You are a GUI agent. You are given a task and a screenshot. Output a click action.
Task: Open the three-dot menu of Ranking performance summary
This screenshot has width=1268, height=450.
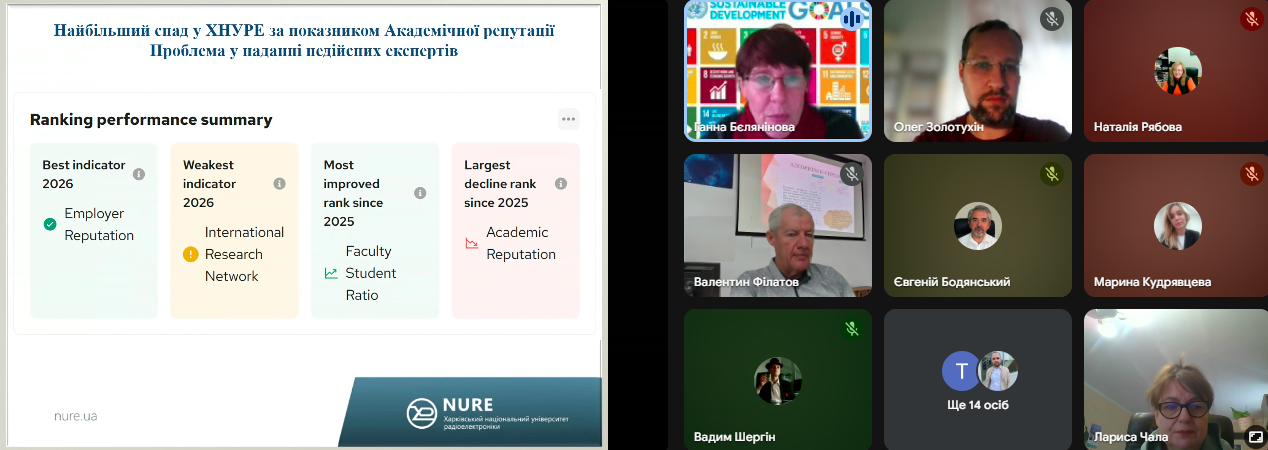(x=568, y=119)
